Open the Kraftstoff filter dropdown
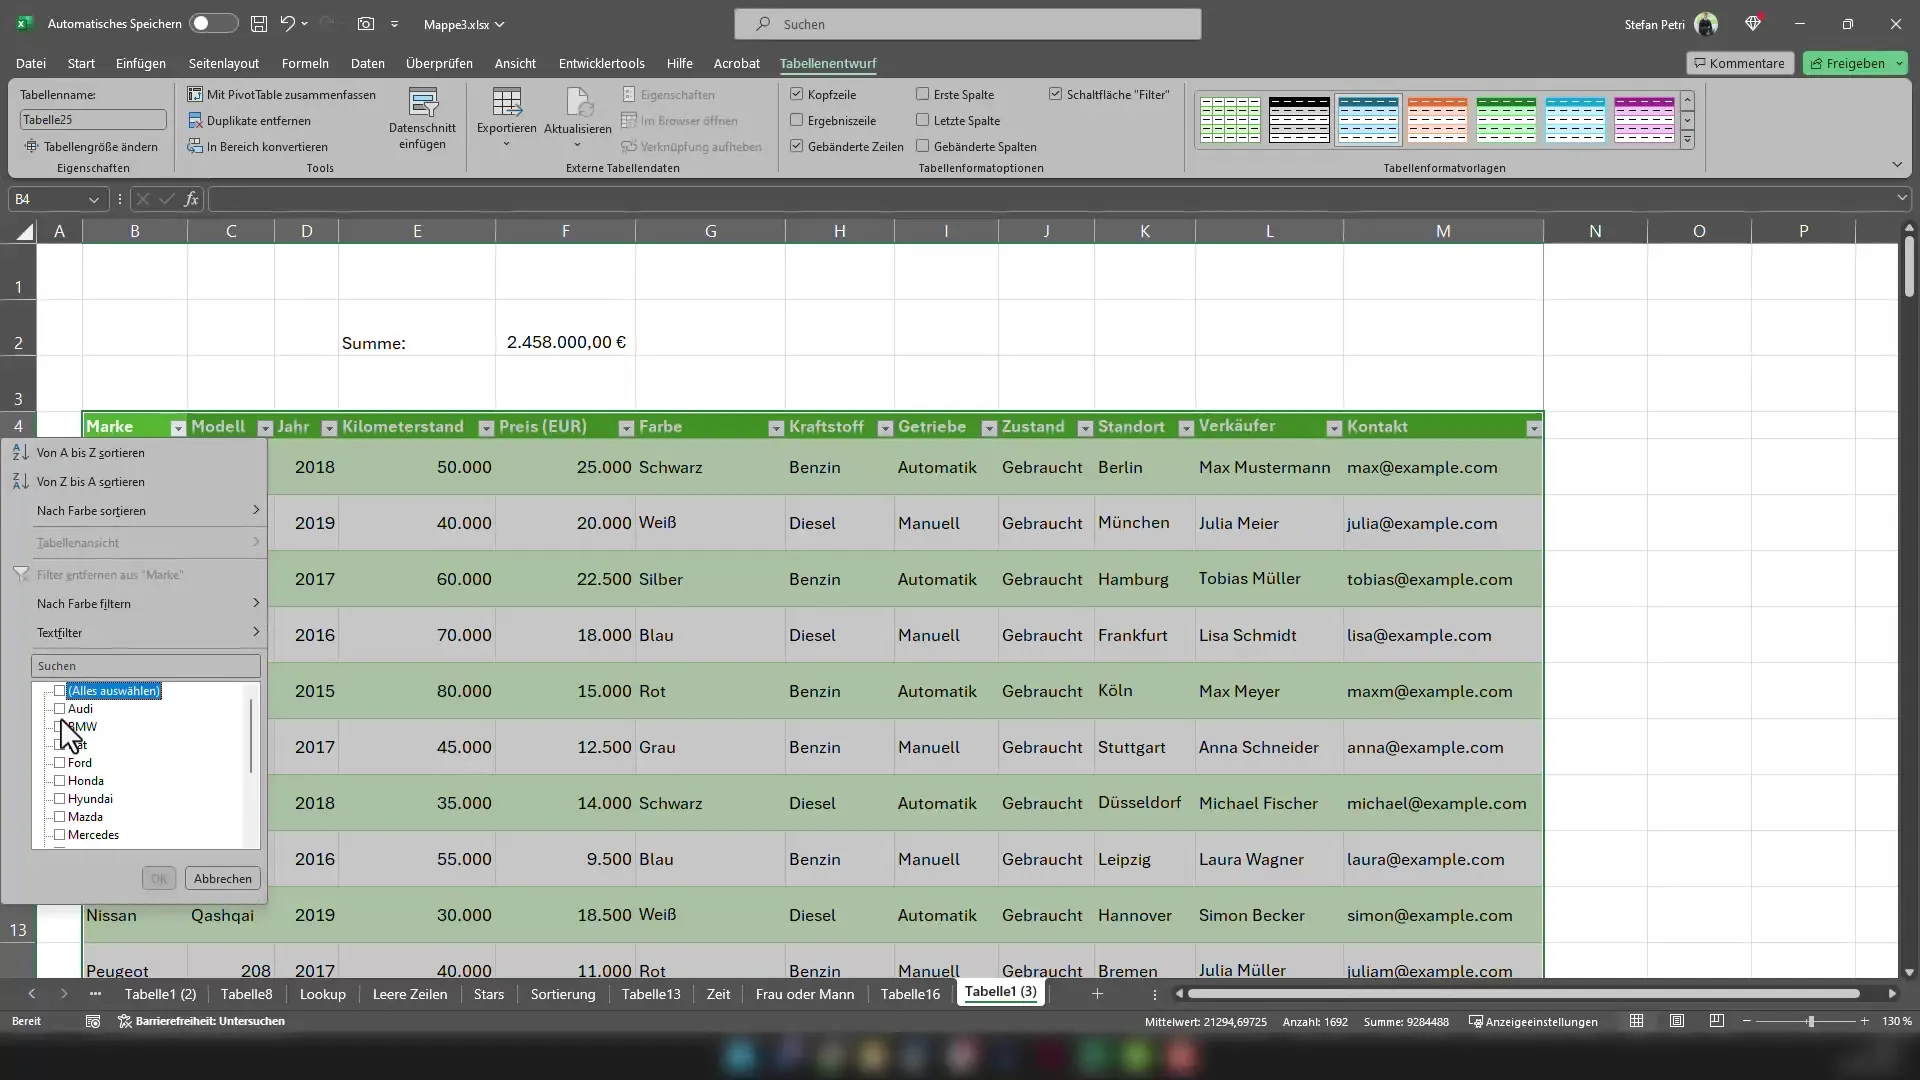This screenshot has height=1080, width=1920. click(x=885, y=428)
